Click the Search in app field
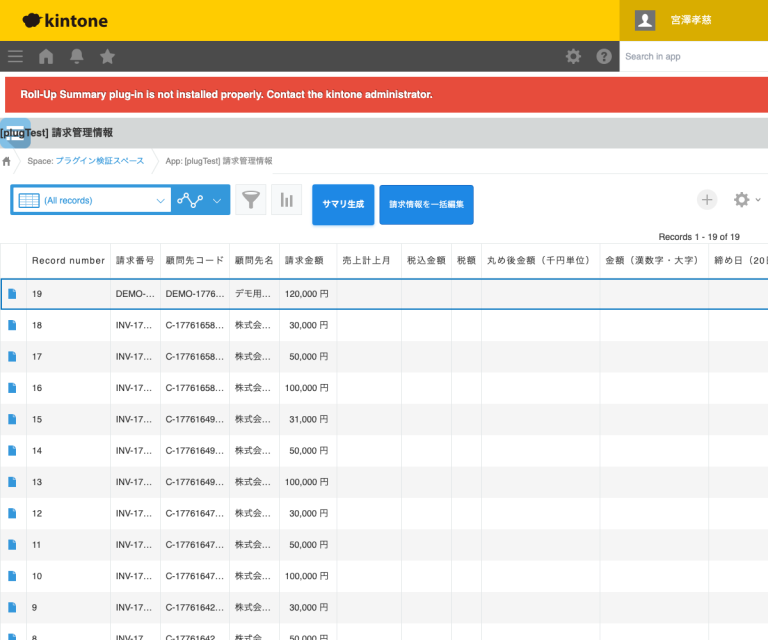The height and width of the screenshot is (640, 768). click(692, 57)
